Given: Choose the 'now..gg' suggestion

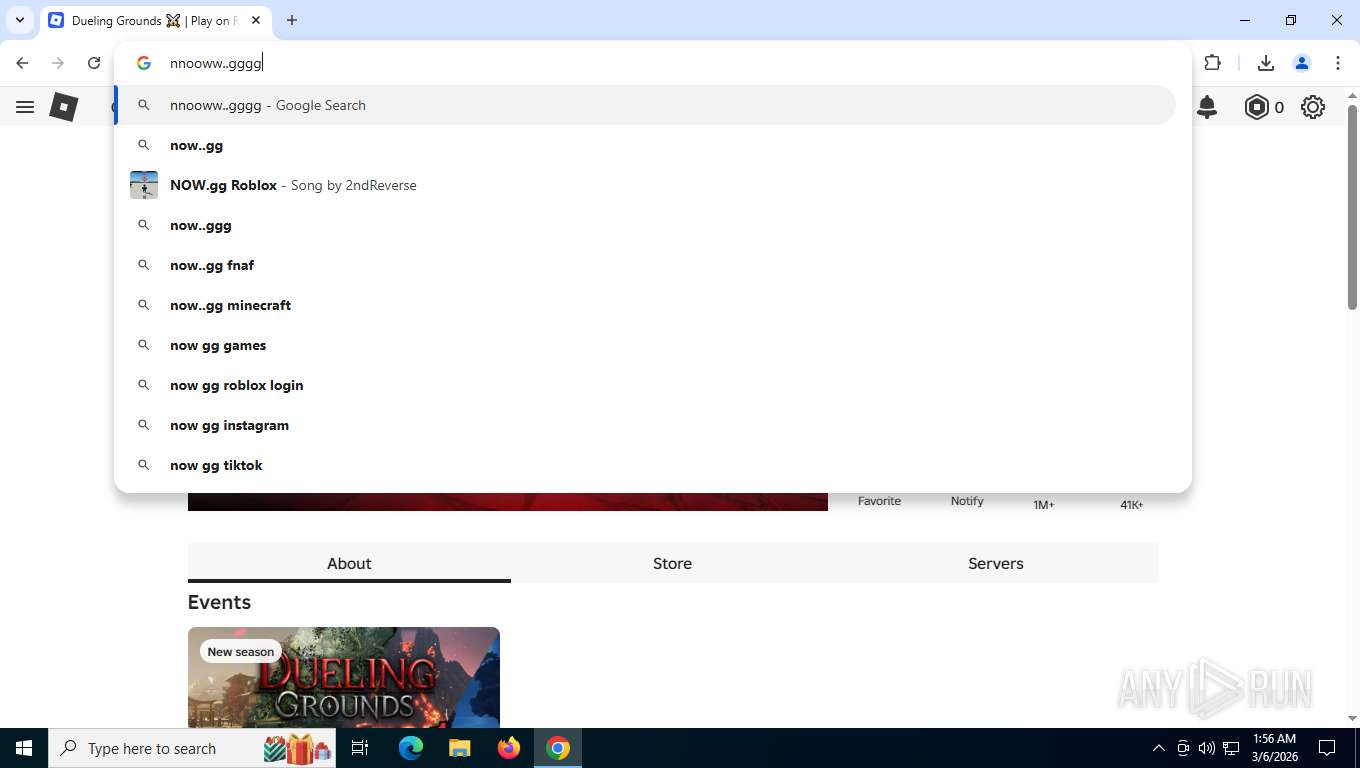Looking at the screenshot, I should (x=645, y=145).
